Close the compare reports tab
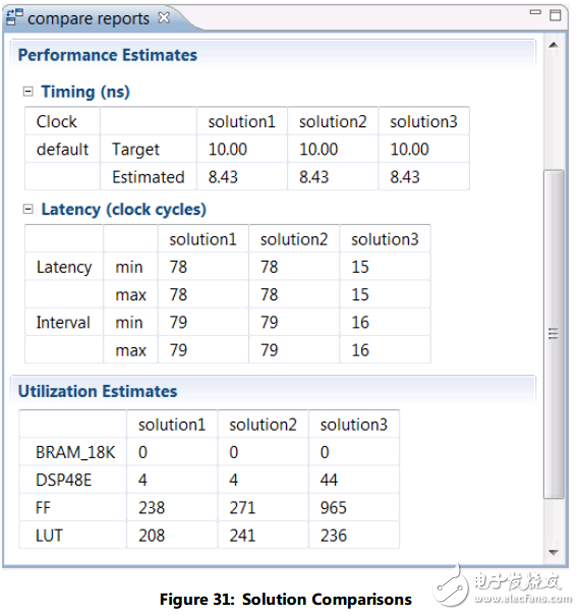This screenshot has height=615, width=580. click(x=164, y=18)
